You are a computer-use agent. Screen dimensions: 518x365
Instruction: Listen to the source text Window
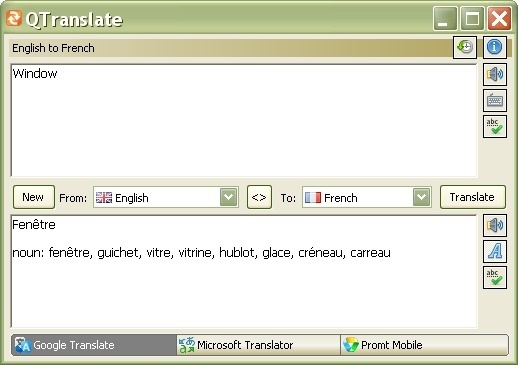point(495,74)
